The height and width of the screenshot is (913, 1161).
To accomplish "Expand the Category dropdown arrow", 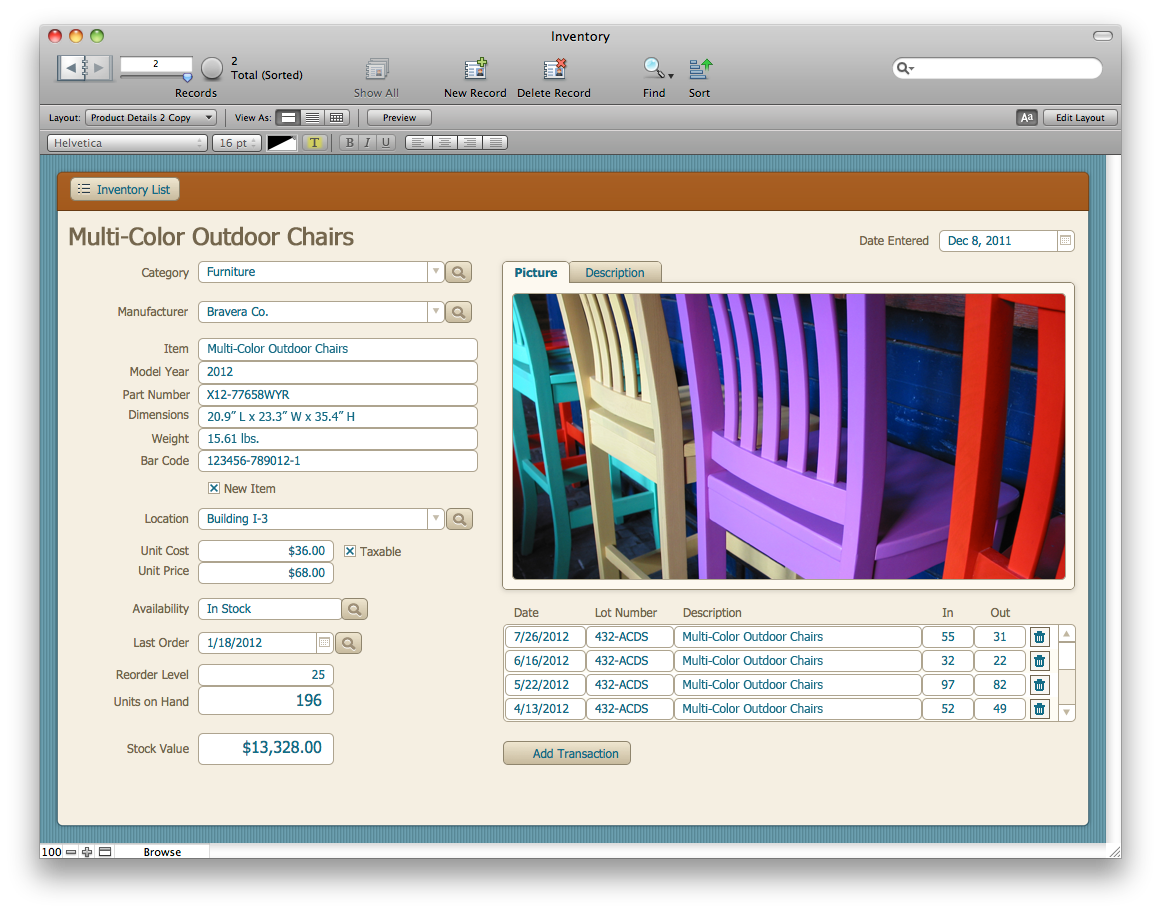I will (436, 272).
